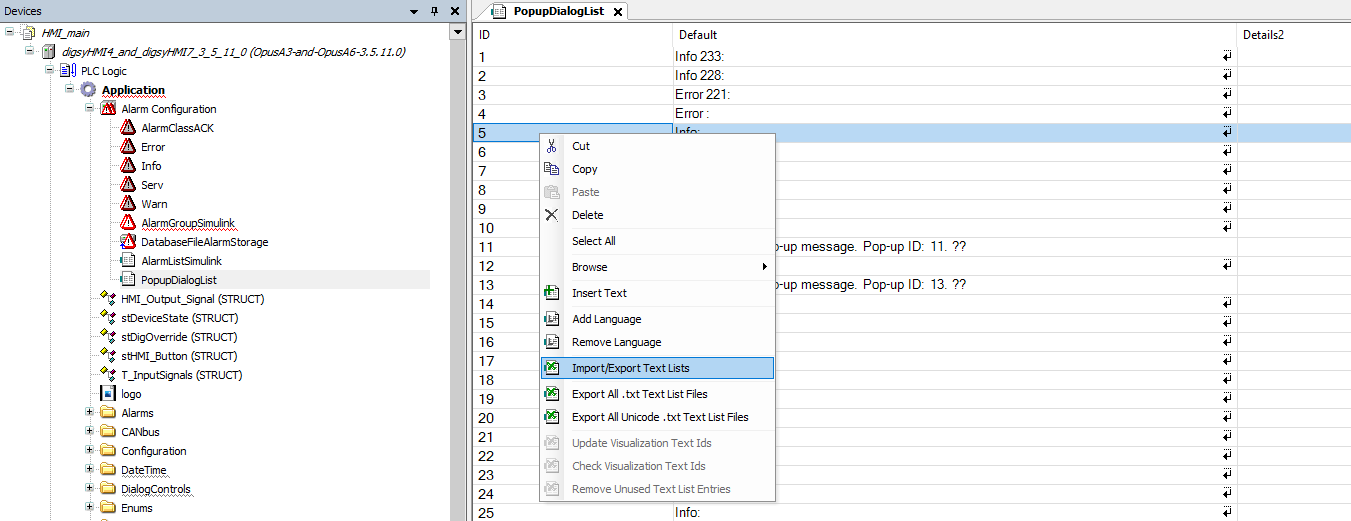Select the Info alarm class icon
The image size is (1351, 521).
127,166
